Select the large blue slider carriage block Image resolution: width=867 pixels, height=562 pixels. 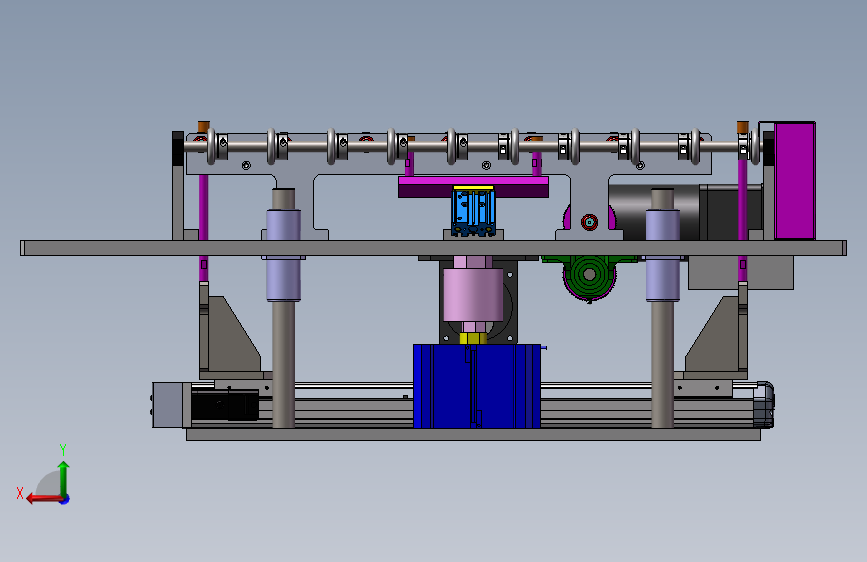click(x=477, y=386)
